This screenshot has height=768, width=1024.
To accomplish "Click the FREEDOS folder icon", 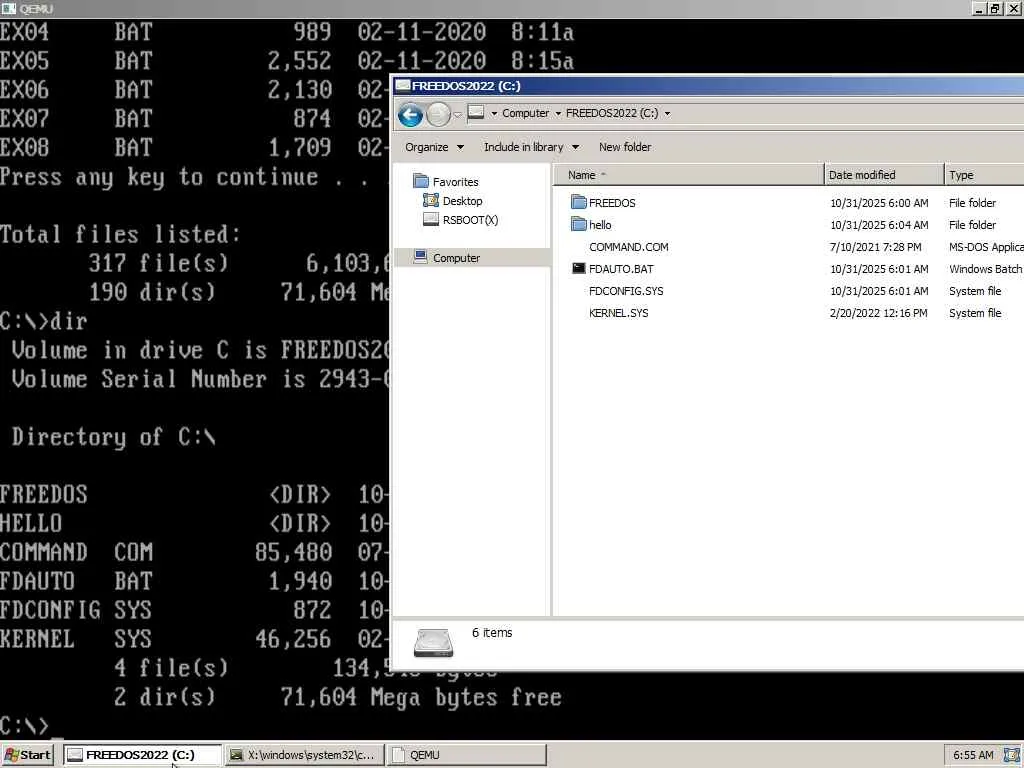I will 579,202.
